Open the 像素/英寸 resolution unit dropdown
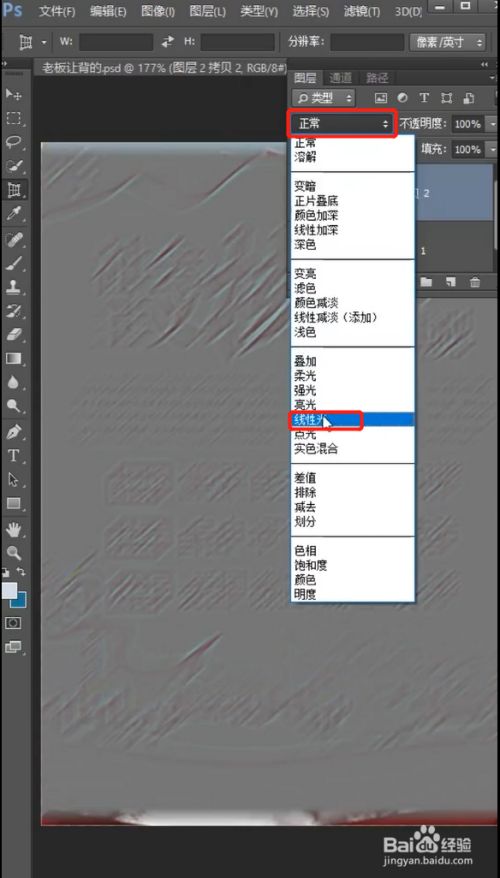This screenshot has width=500, height=878. (x=447, y=42)
